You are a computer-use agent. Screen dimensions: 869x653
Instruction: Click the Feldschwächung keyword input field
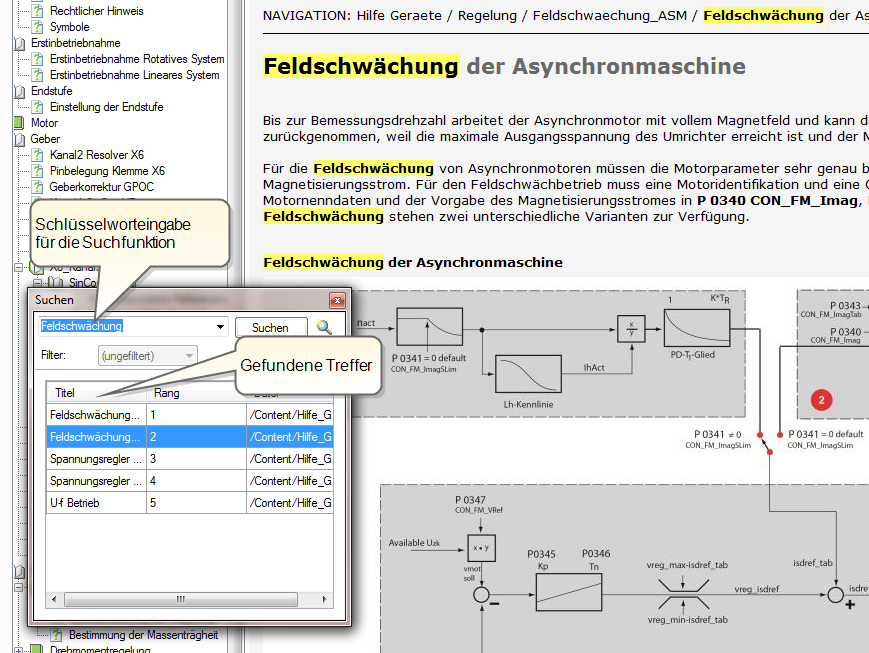(x=125, y=326)
